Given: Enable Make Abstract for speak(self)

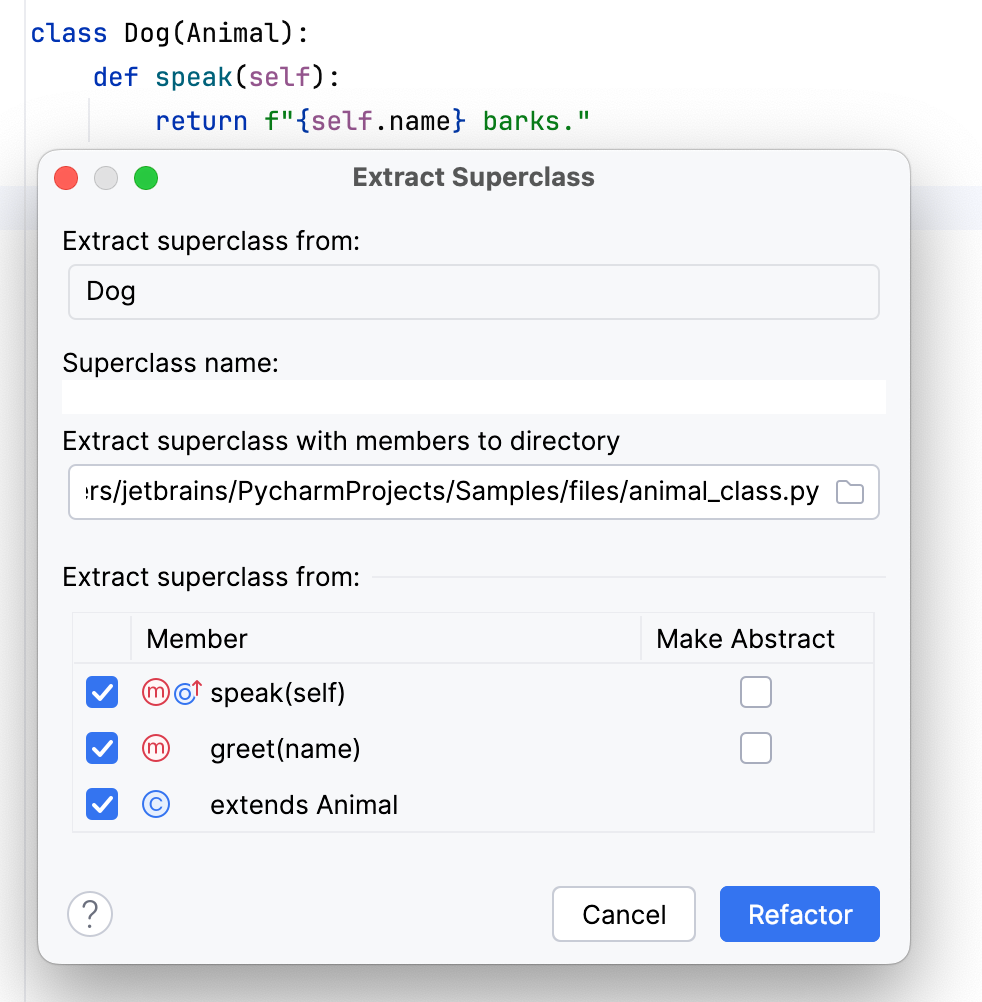Looking at the screenshot, I should tap(755, 692).
